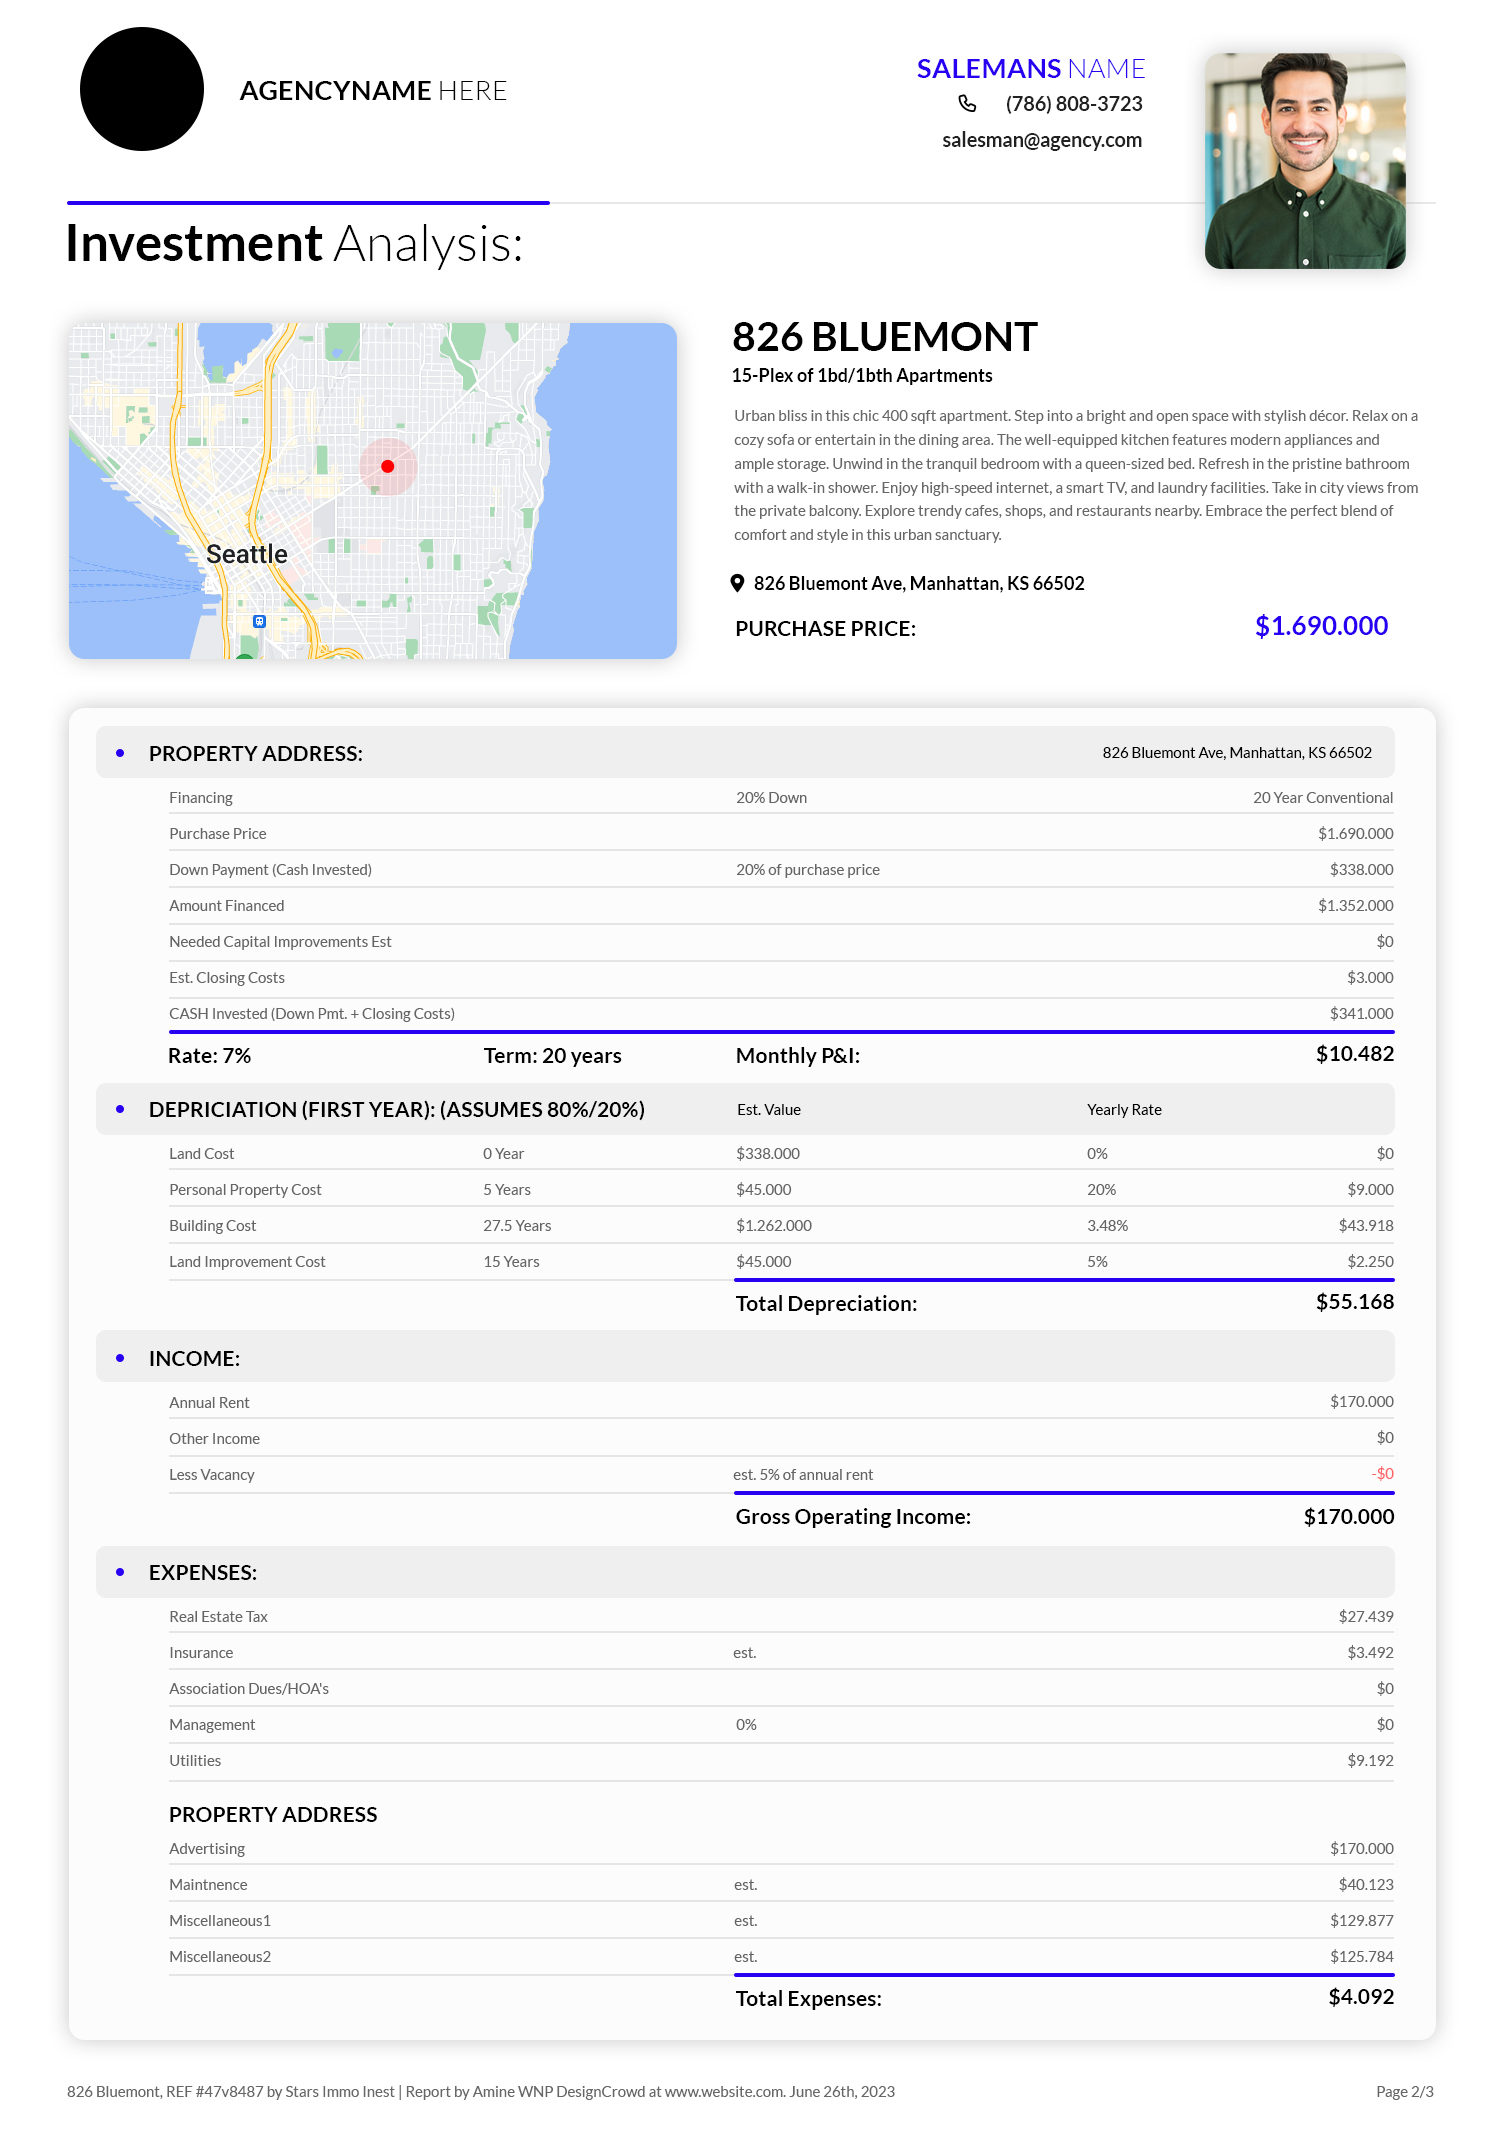Click the blue bullet beside INCOME header

pos(120,1358)
